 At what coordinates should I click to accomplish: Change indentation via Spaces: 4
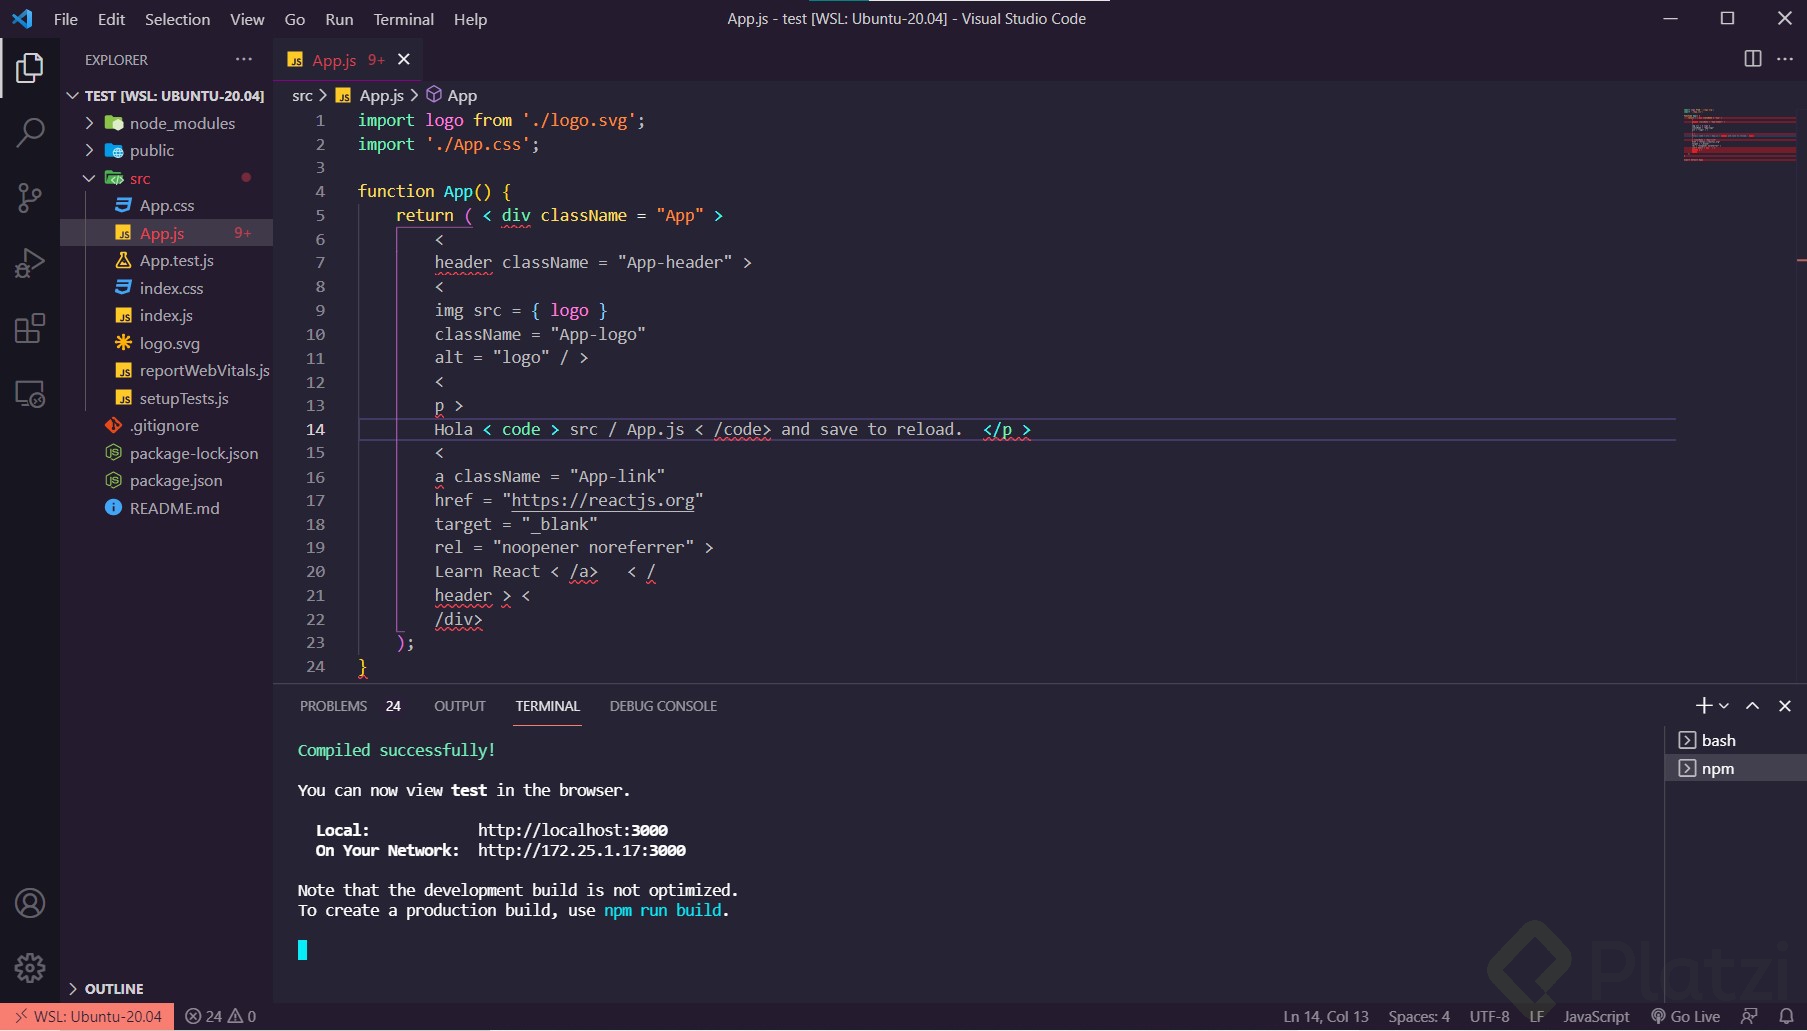point(1419,1017)
